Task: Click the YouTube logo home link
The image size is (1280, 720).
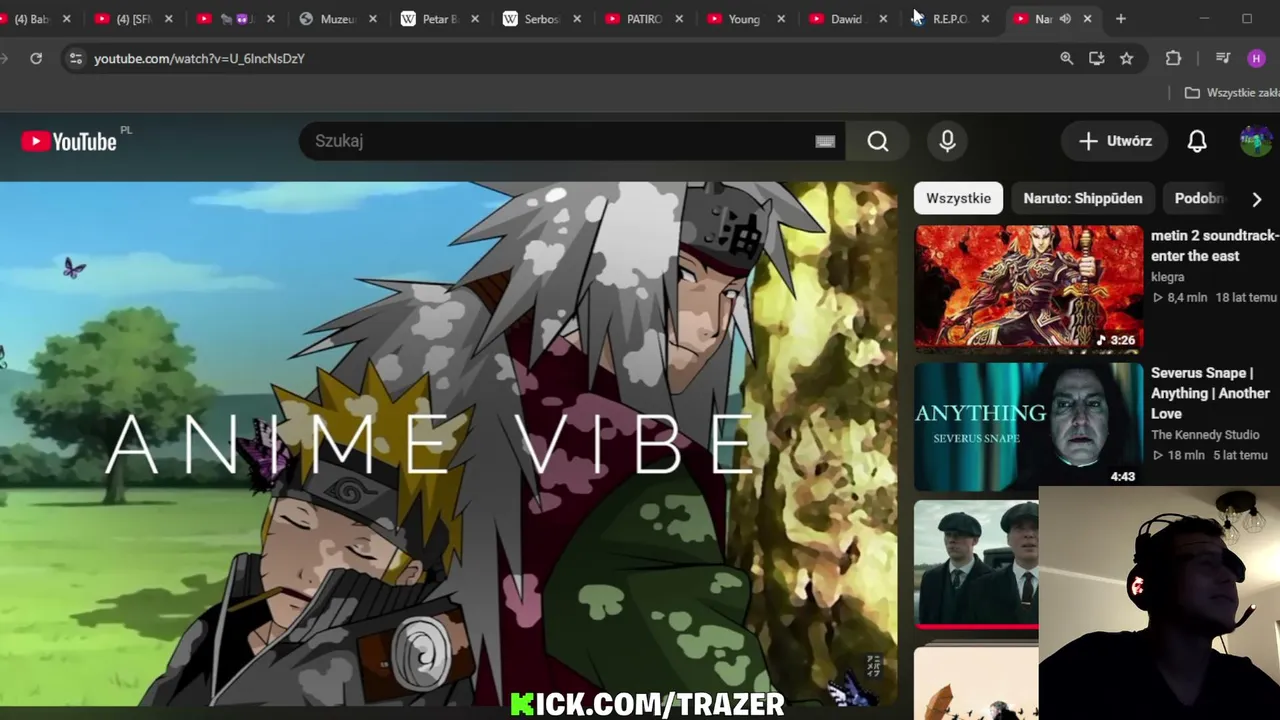Action: click(70, 141)
